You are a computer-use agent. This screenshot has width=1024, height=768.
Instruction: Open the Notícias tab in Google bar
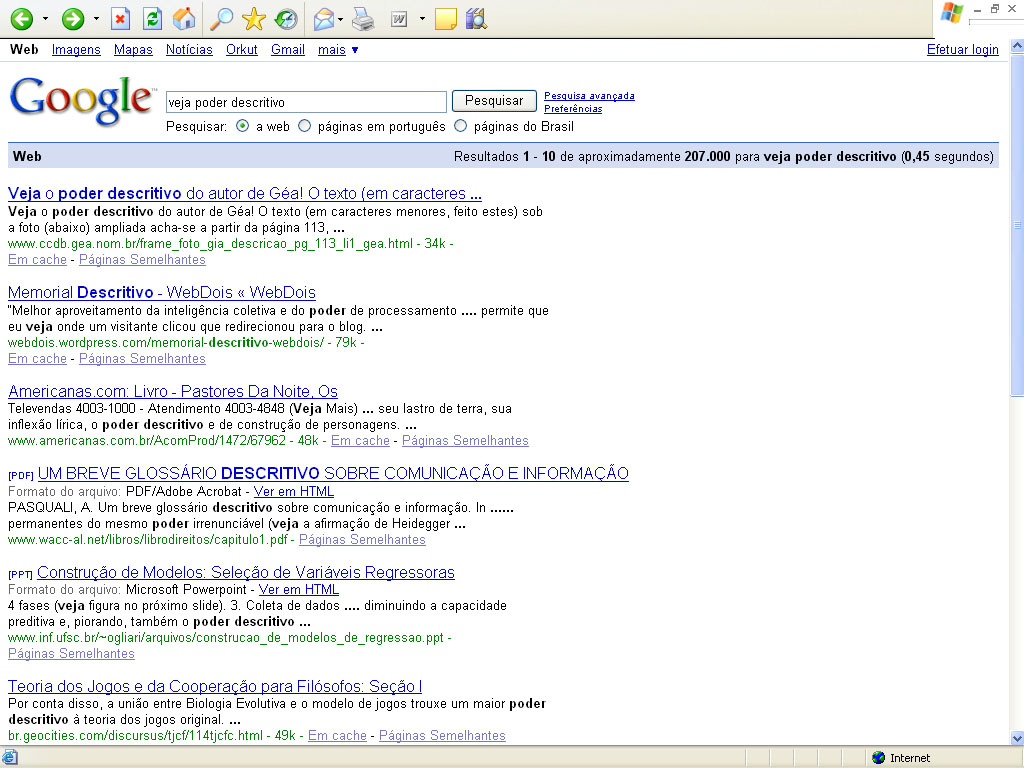tap(189, 50)
